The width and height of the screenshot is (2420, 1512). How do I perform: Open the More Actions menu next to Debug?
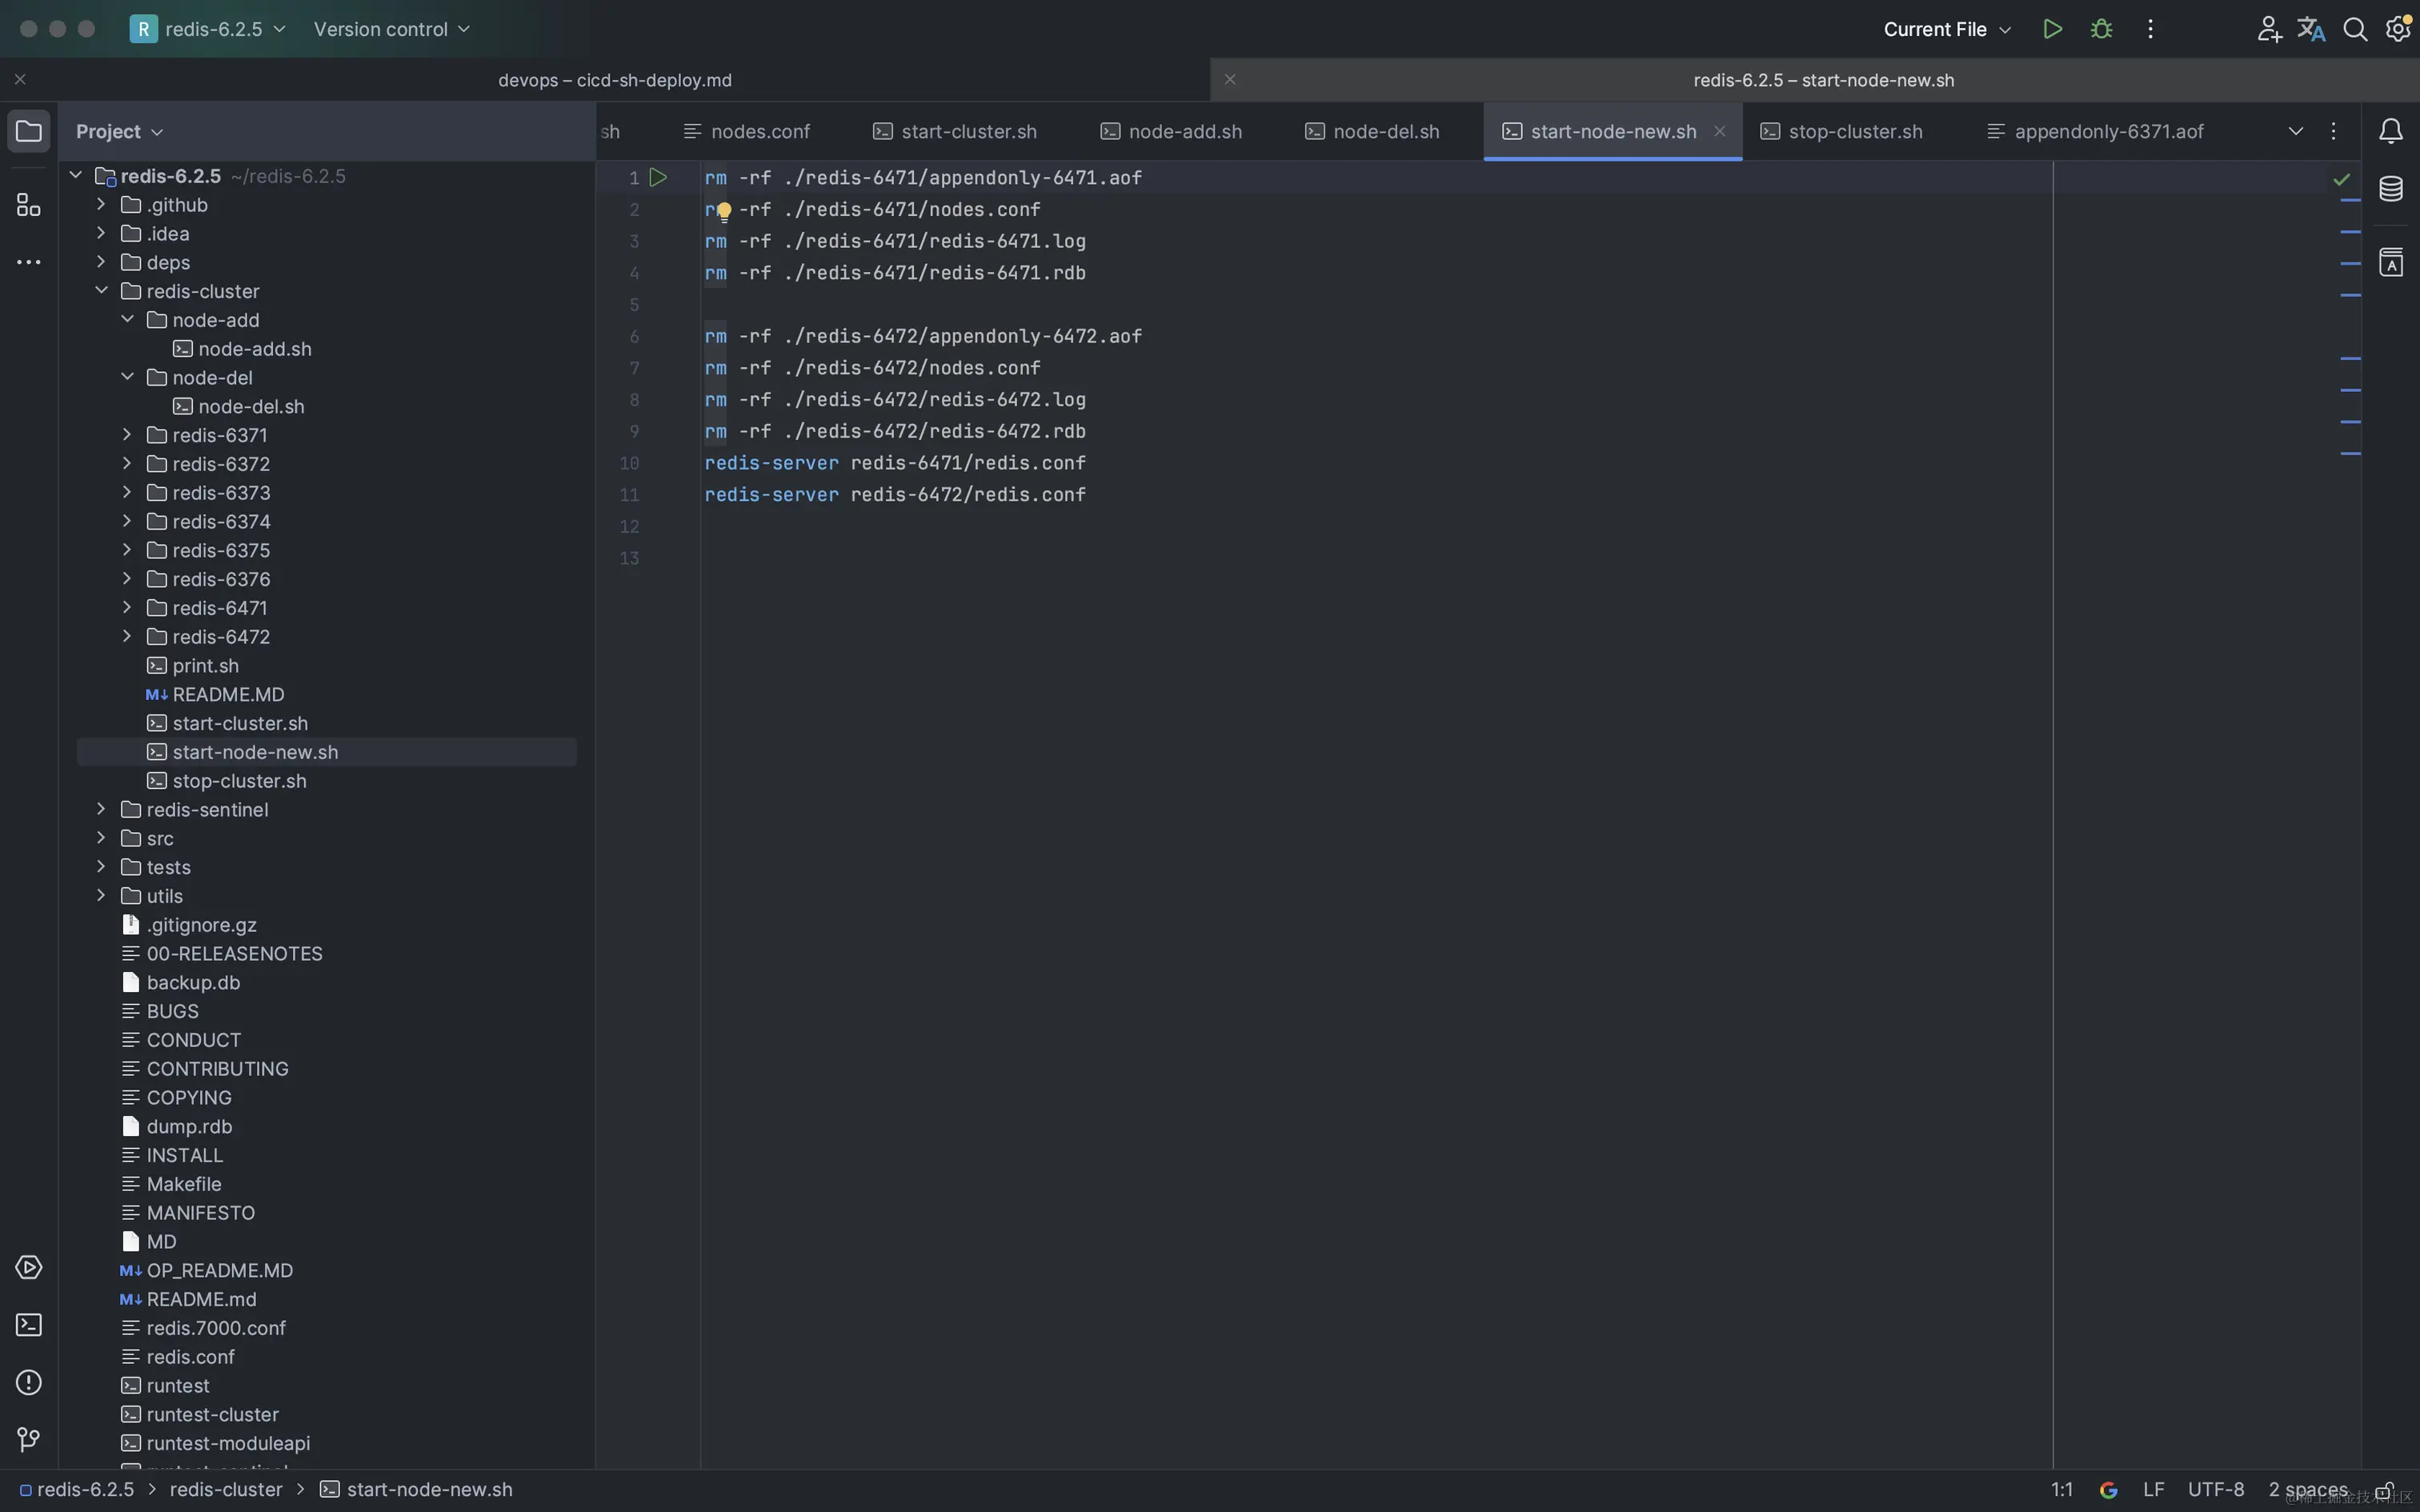pyautogui.click(x=2150, y=29)
